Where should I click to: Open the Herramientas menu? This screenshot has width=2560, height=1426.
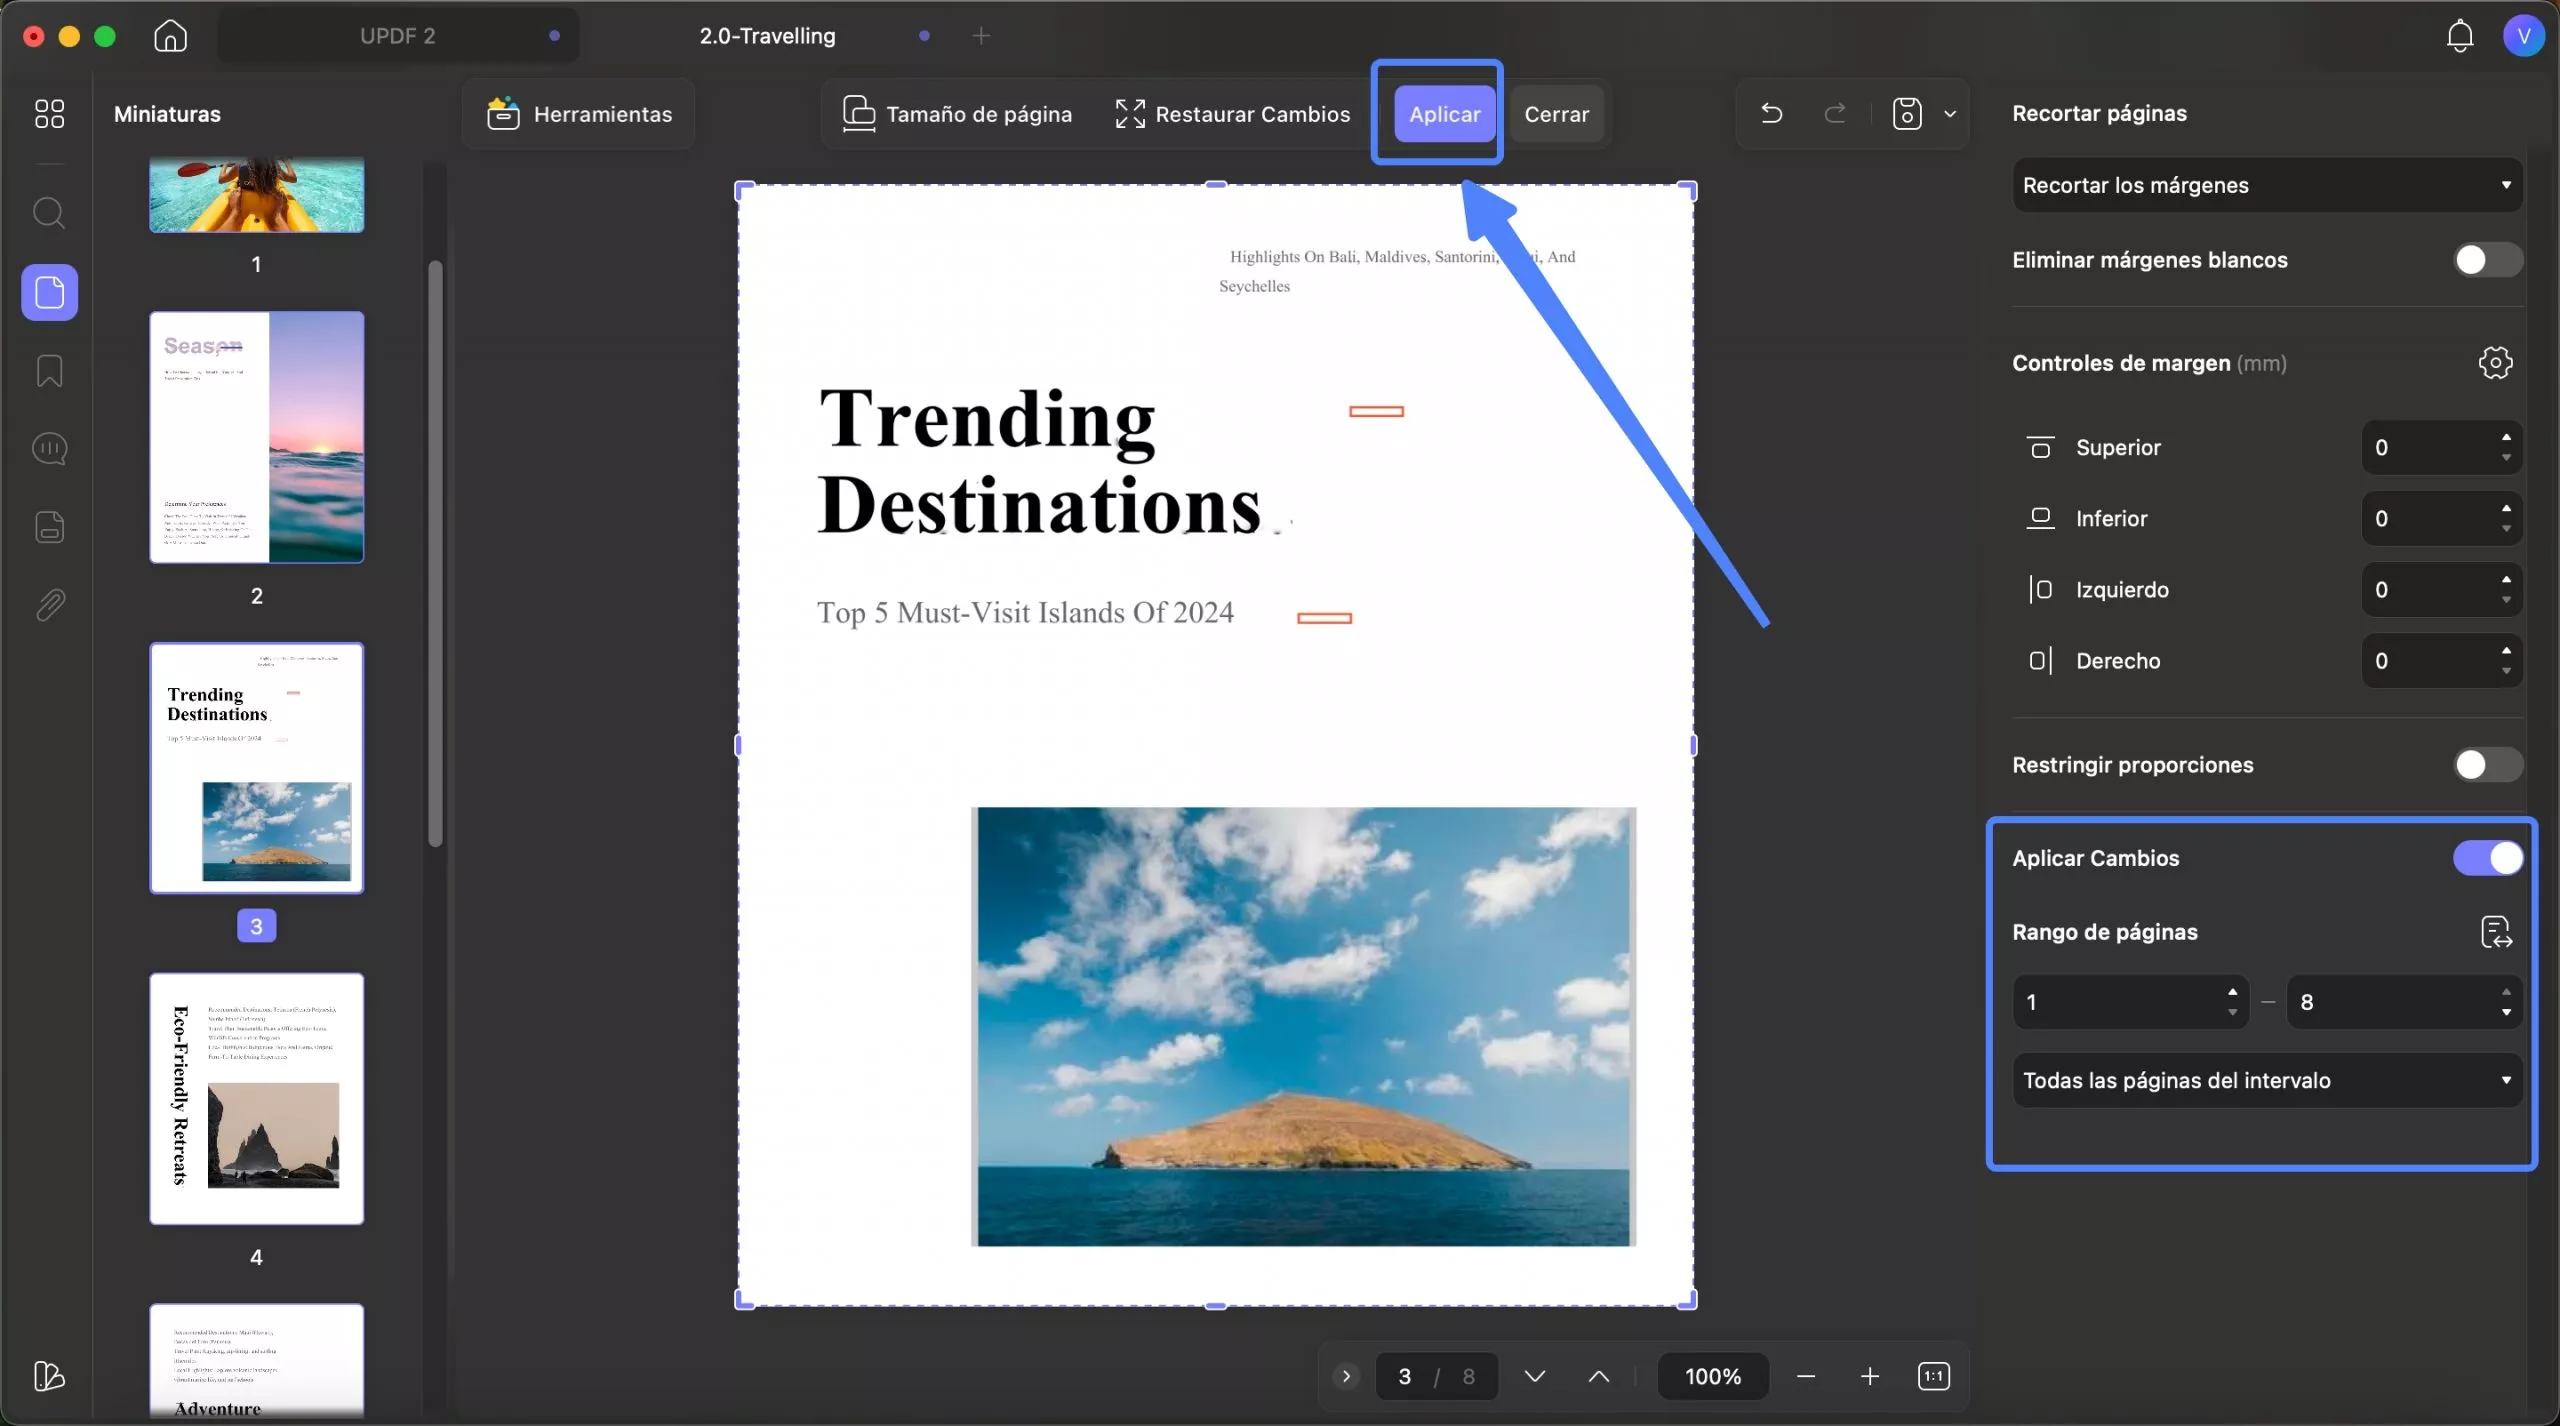tap(579, 114)
